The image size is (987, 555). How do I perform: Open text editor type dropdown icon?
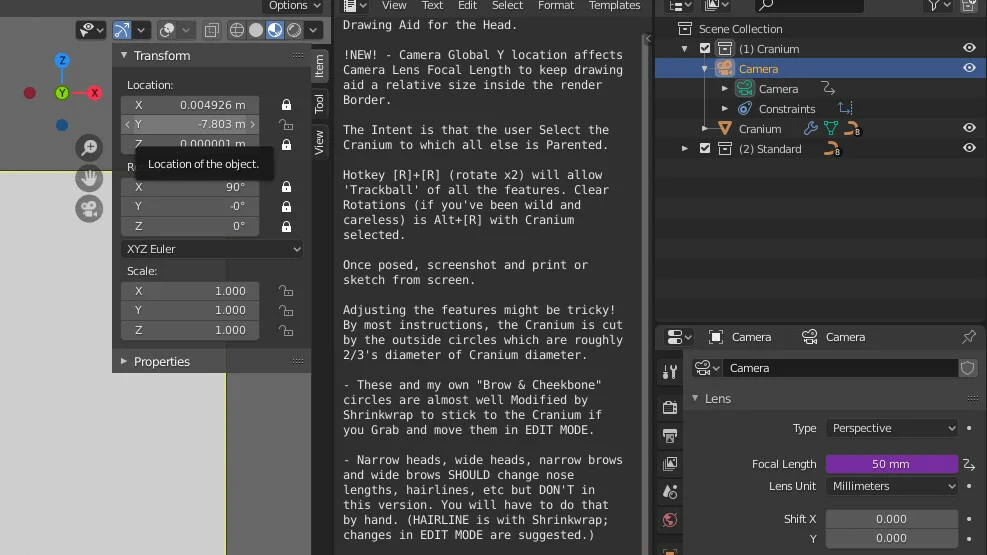click(x=355, y=6)
